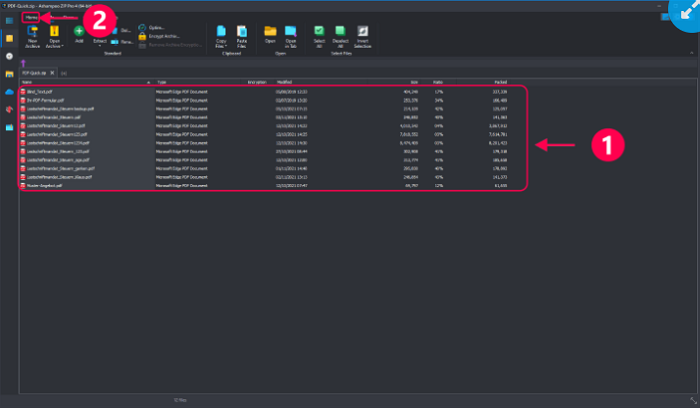Sort by the Size column header
The height and width of the screenshot is (408, 700).
[414, 82]
